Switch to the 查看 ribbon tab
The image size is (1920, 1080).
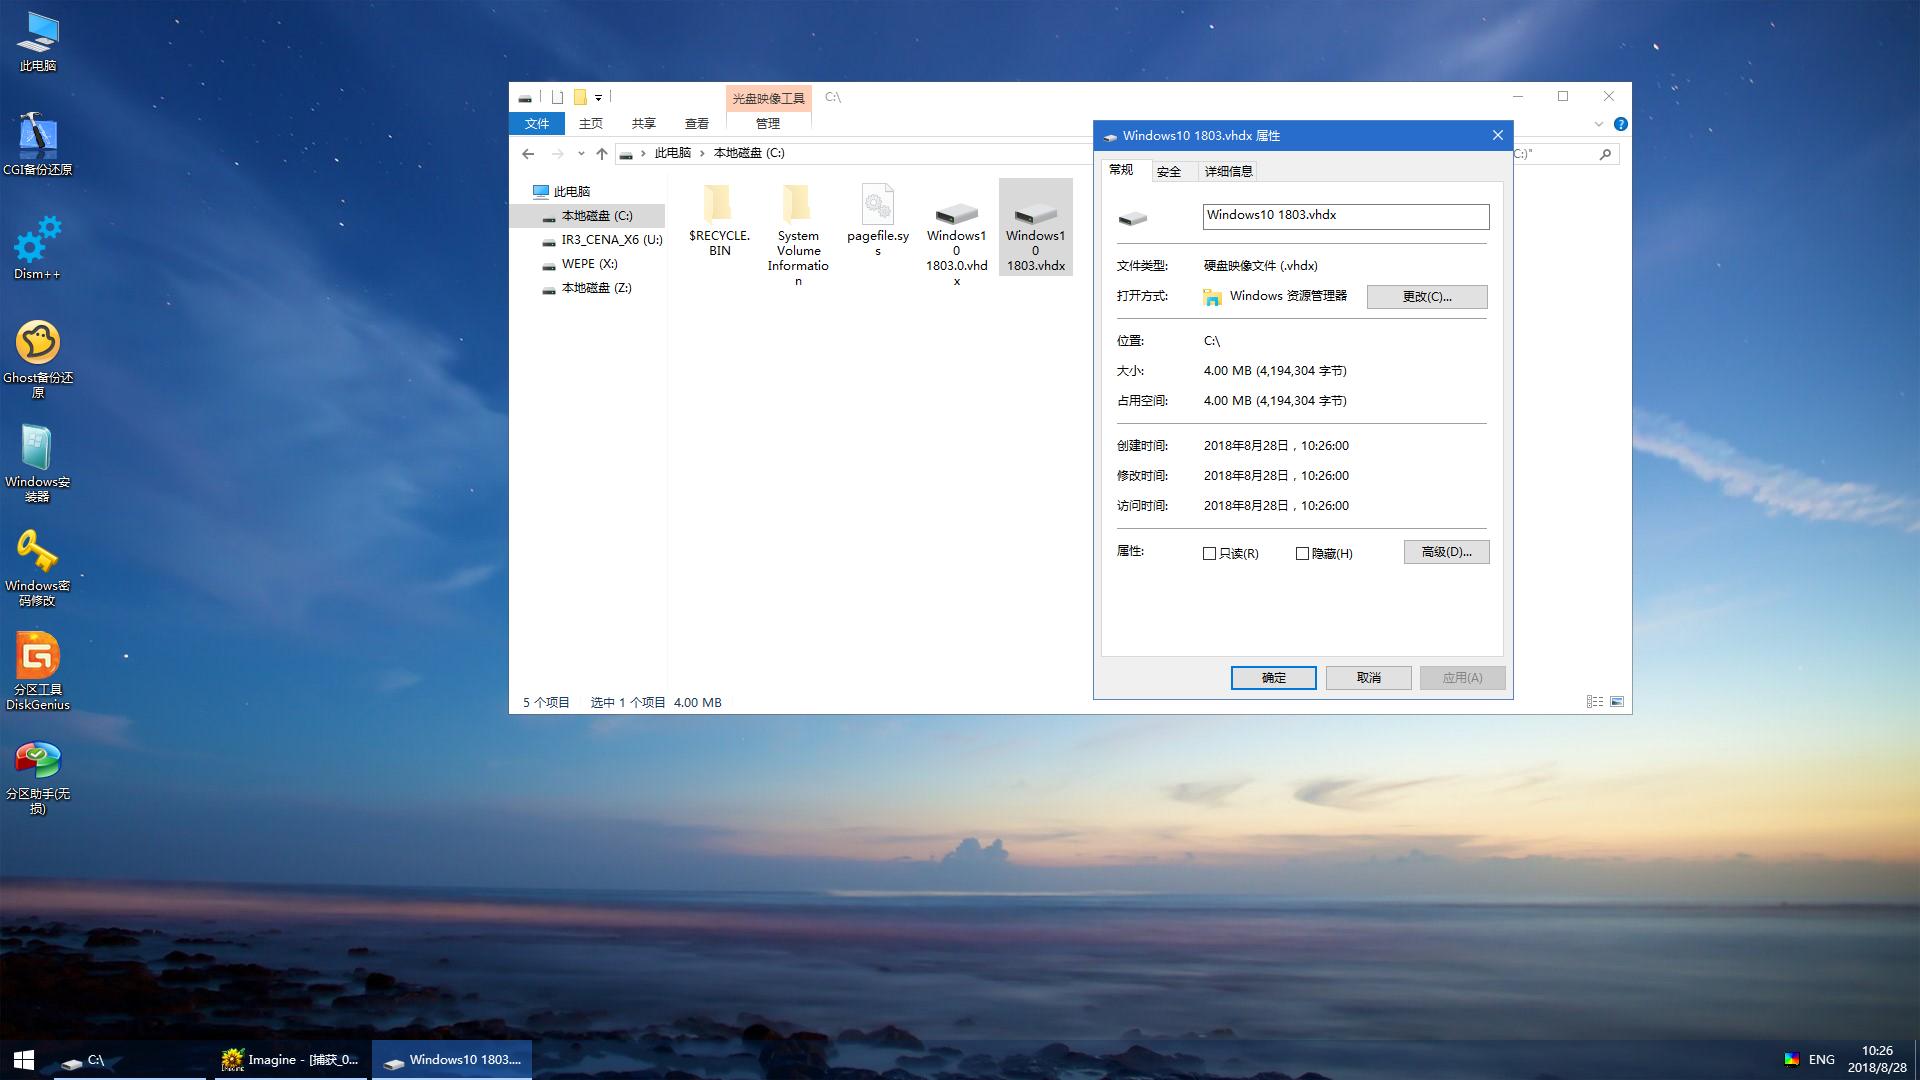[x=697, y=124]
